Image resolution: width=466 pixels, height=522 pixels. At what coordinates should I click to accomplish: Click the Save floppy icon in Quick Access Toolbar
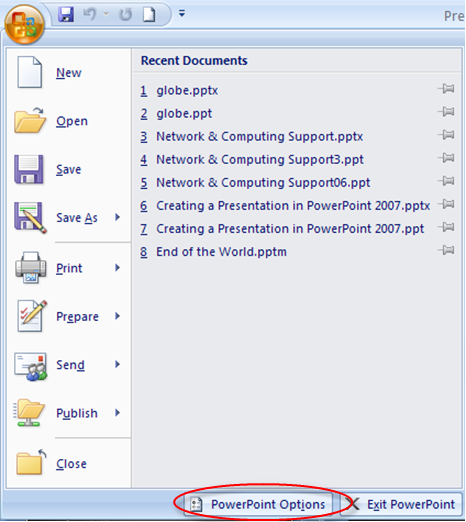pyautogui.click(x=66, y=14)
